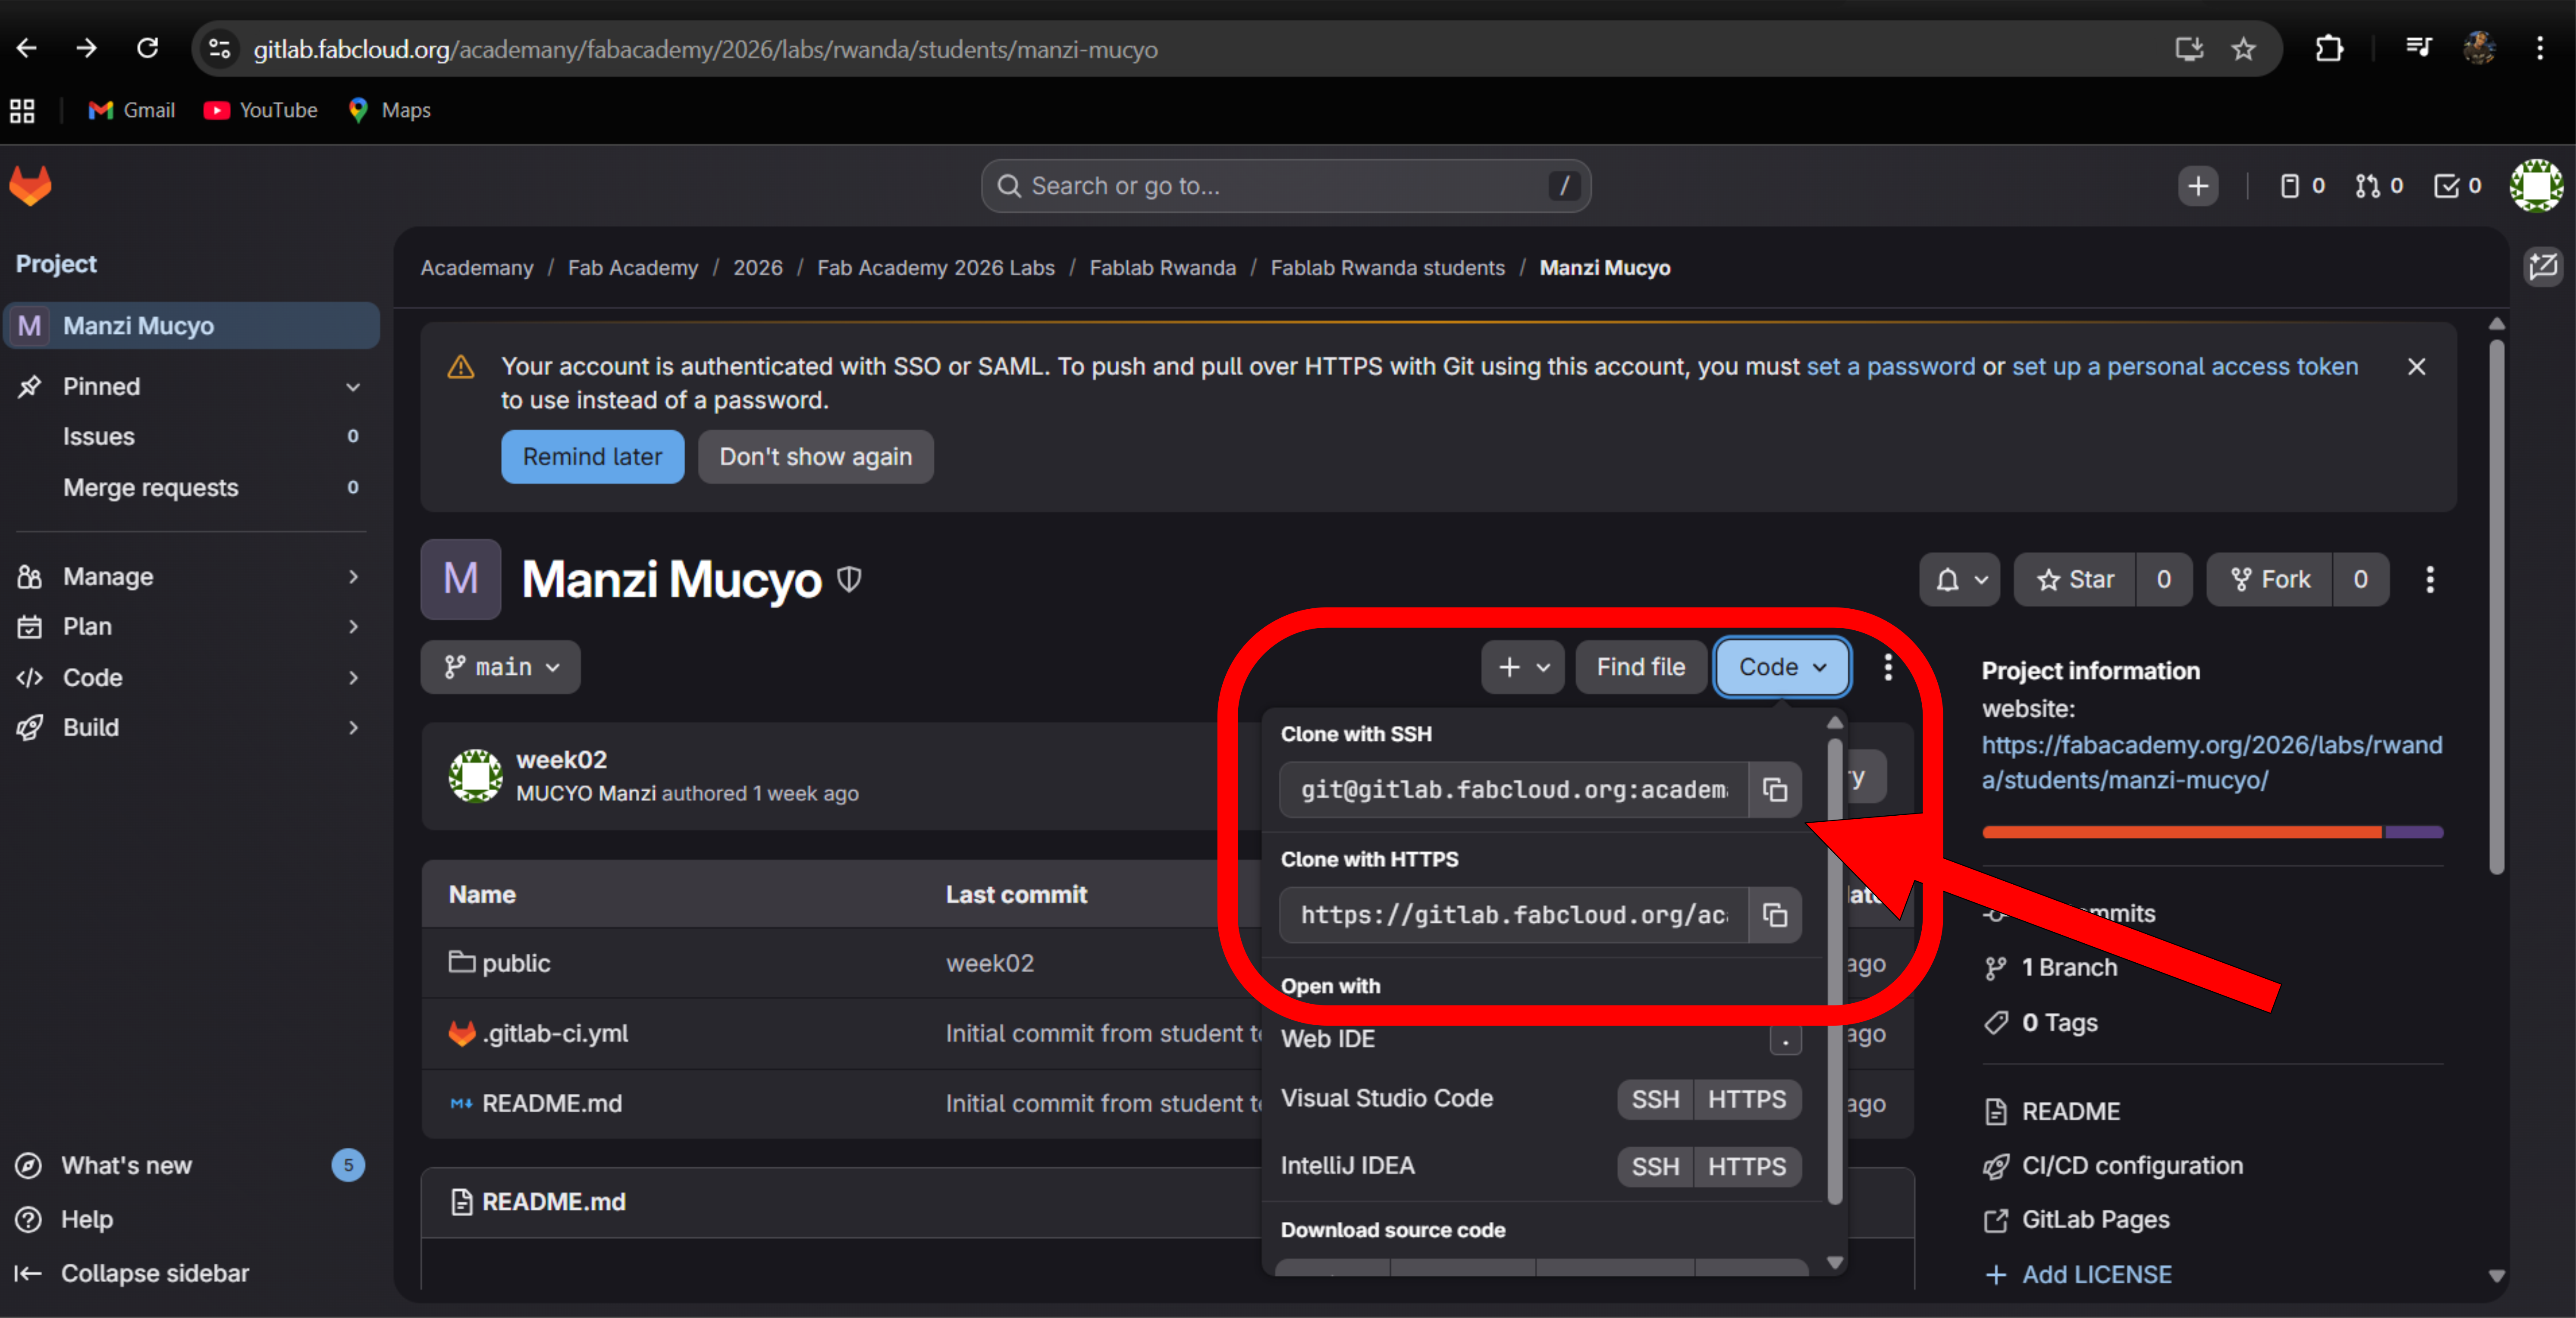Open assigned merge requests counter icon
The image size is (2576, 1318).
(x=2378, y=186)
